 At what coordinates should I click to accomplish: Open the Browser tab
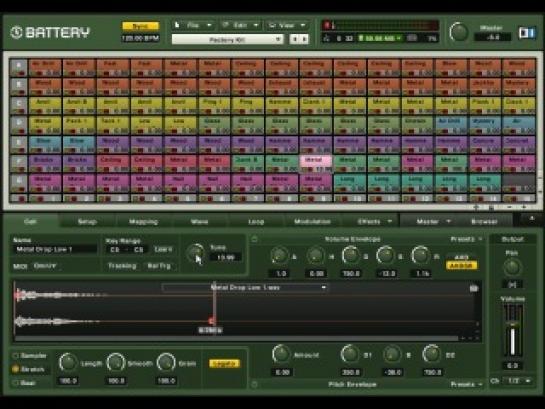coord(484,221)
